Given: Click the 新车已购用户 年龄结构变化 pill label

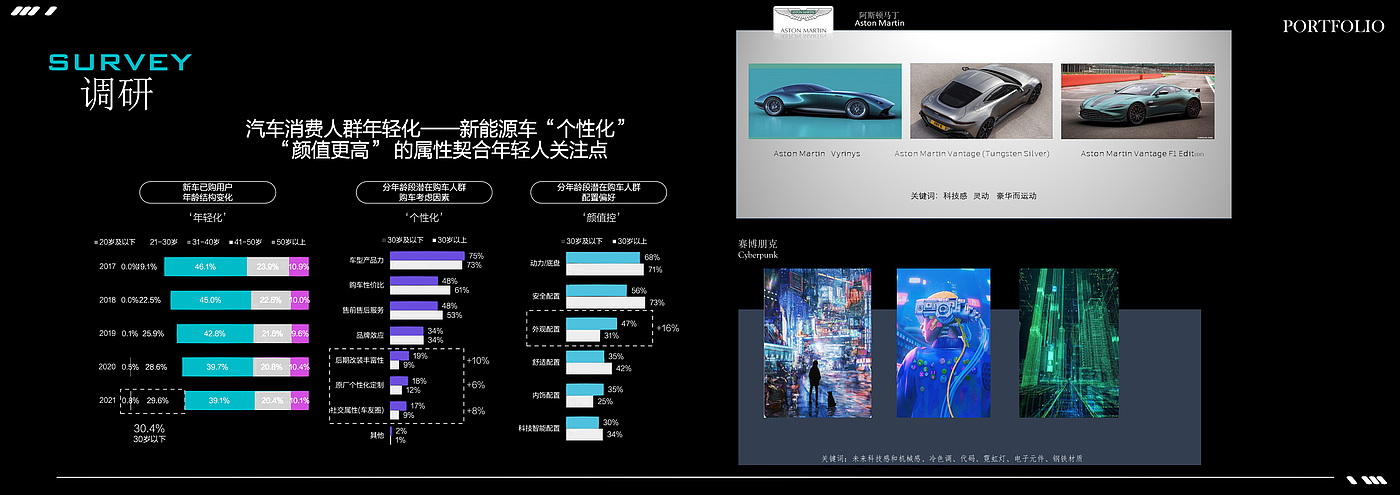Looking at the screenshot, I should [x=207, y=192].
